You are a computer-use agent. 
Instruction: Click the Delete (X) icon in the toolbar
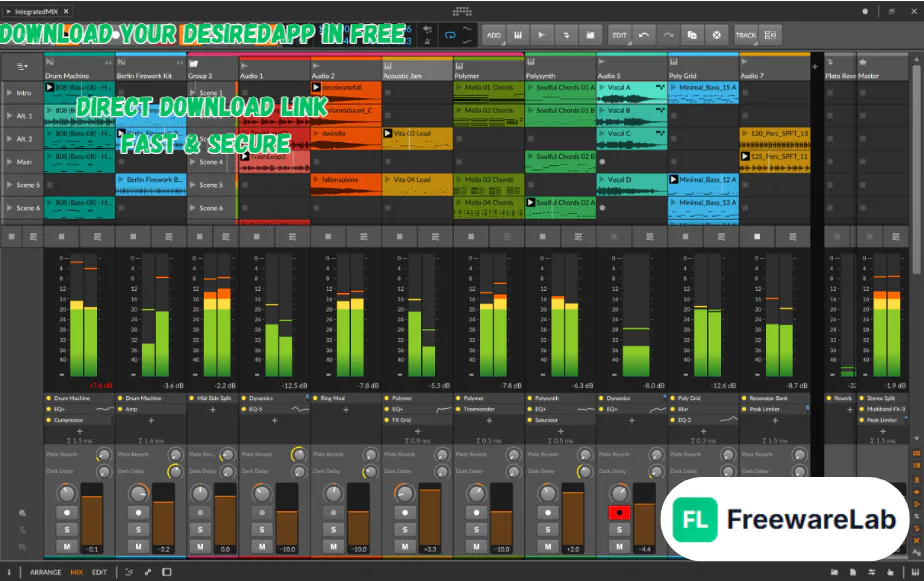717,34
